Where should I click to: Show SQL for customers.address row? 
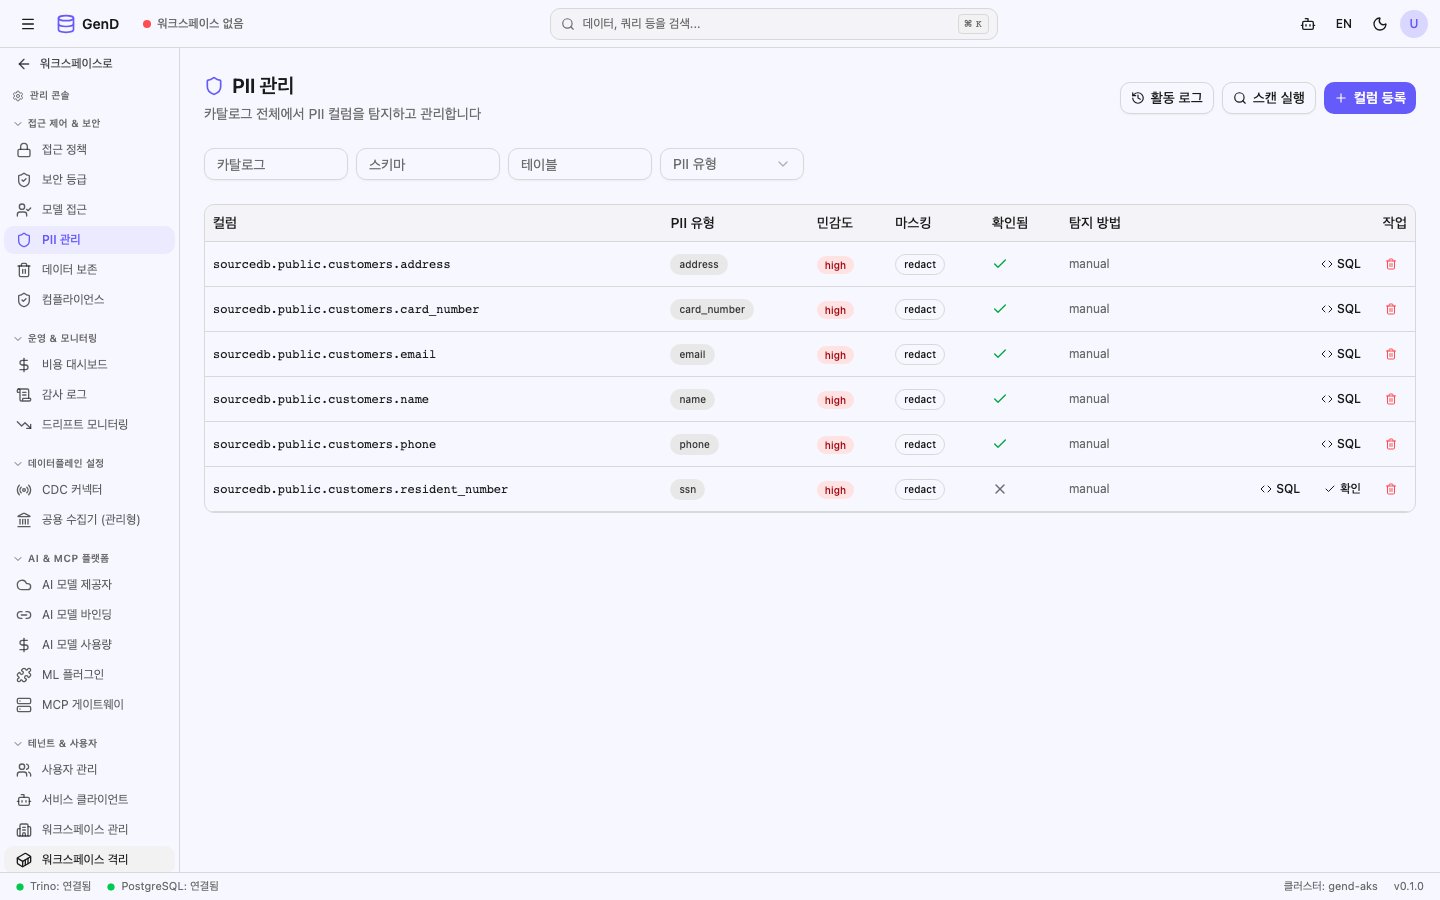1341,264
